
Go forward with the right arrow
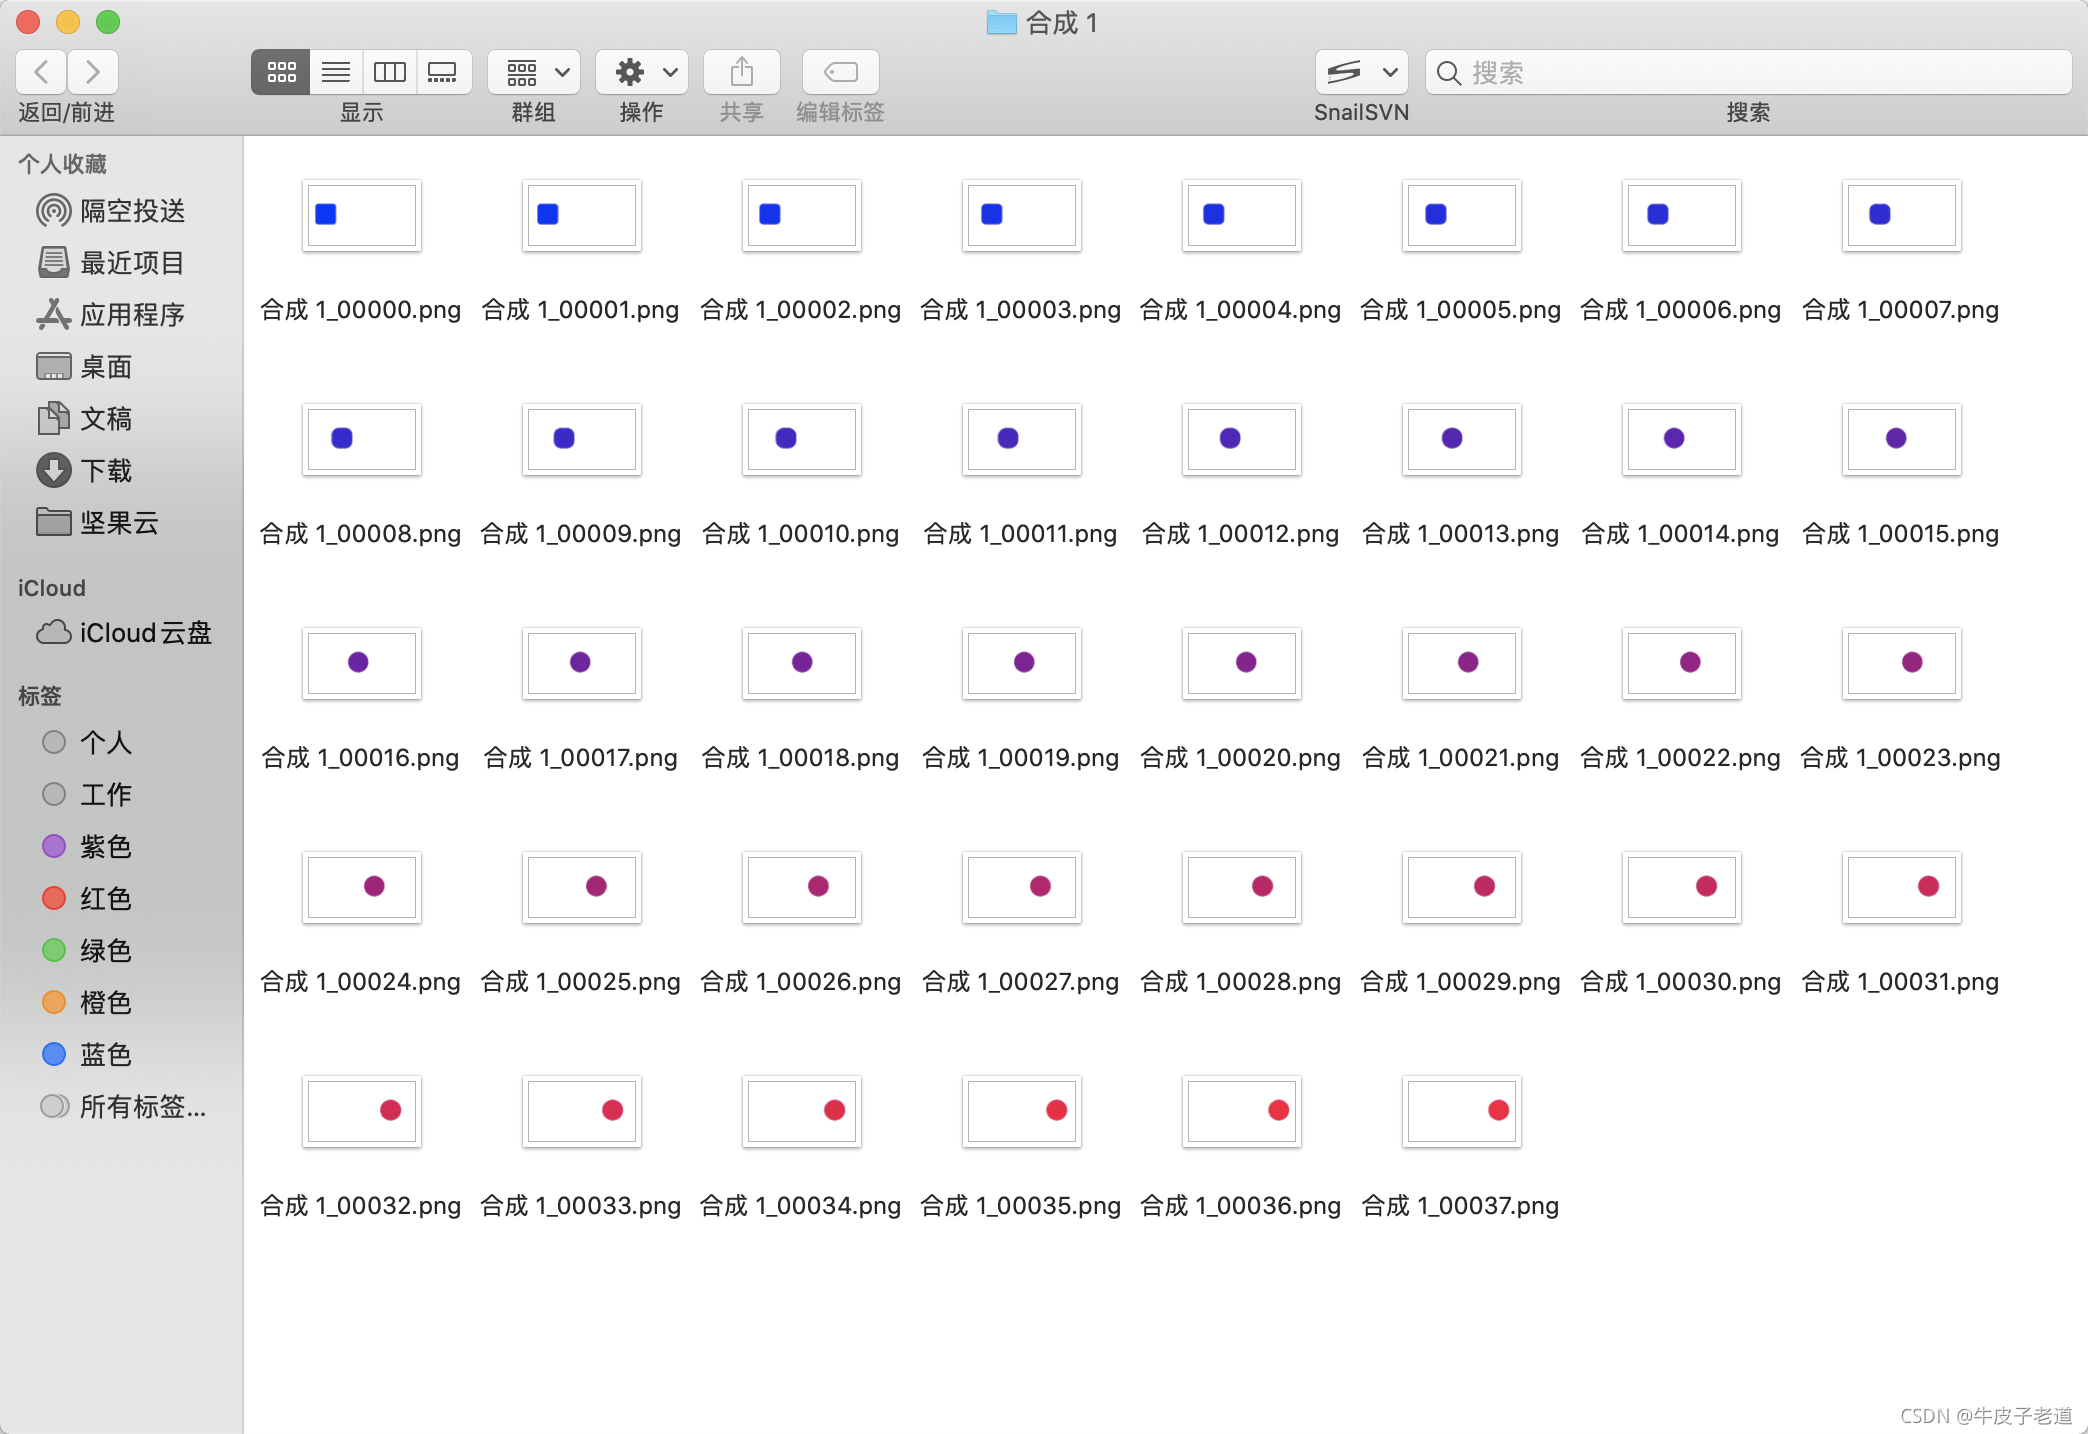[93, 72]
